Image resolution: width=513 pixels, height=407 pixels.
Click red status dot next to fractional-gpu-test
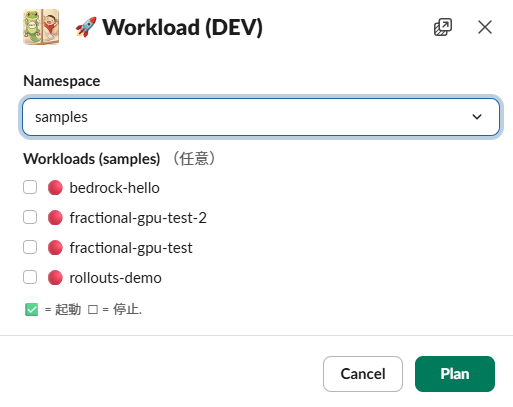click(55, 248)
